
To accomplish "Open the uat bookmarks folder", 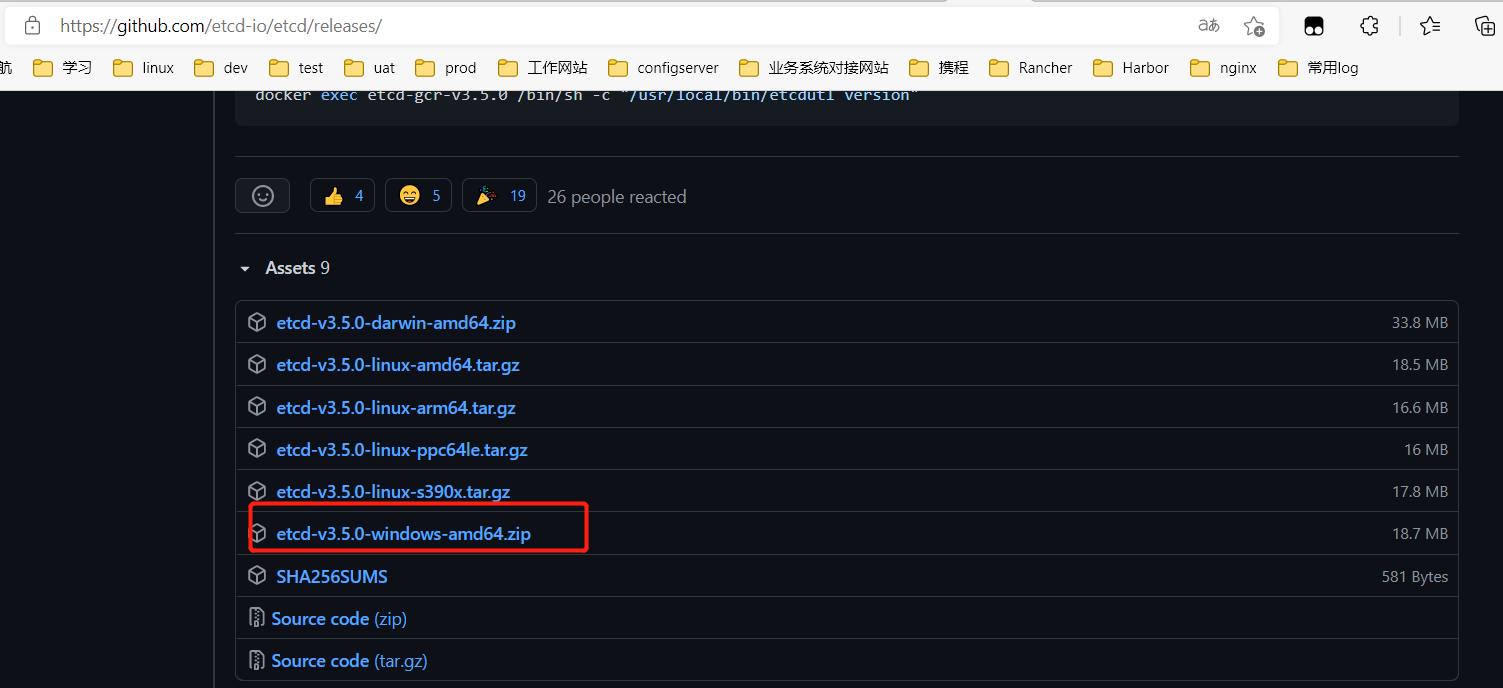I will (x=370, y=68).
